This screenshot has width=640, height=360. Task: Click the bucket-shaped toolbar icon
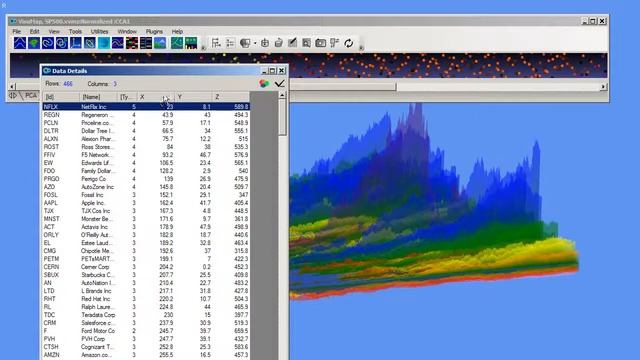pos(279,43)
